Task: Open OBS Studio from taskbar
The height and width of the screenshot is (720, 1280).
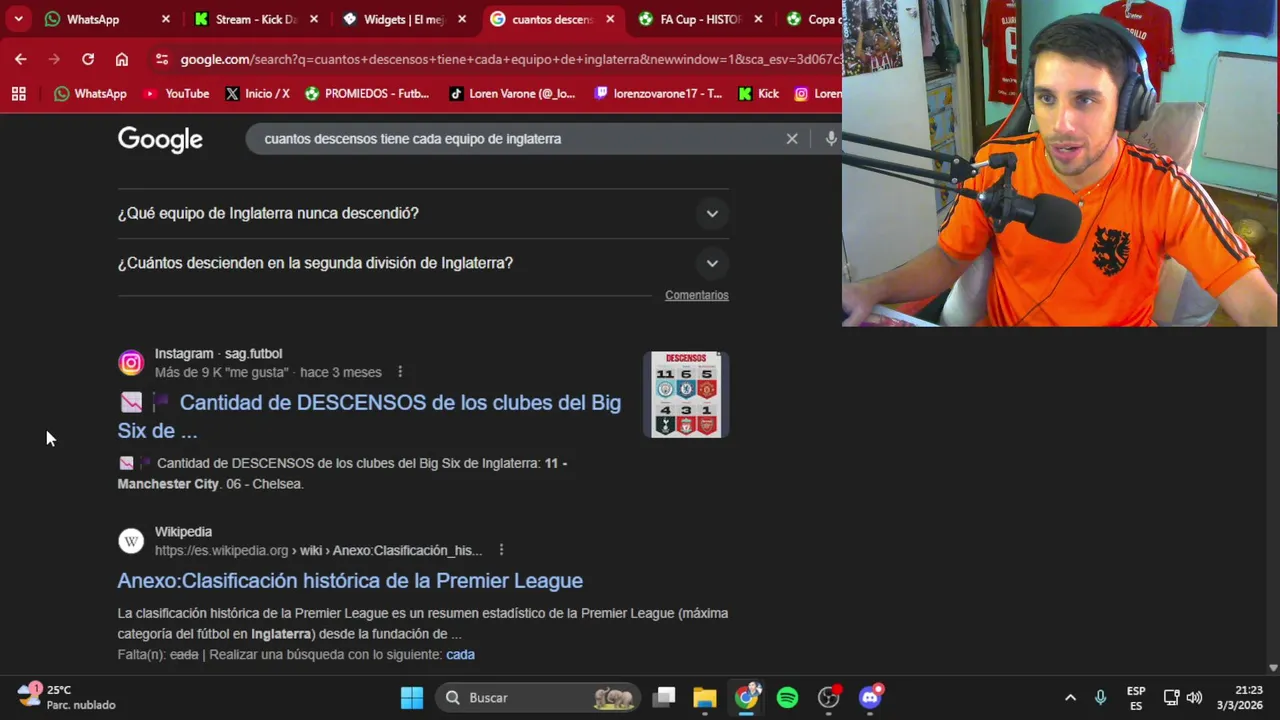Action: tap(829, 697)
